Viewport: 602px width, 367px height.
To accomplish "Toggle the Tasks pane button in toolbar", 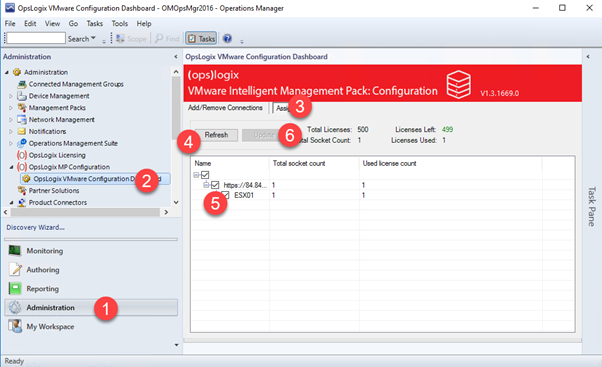I will coord(201,39).
